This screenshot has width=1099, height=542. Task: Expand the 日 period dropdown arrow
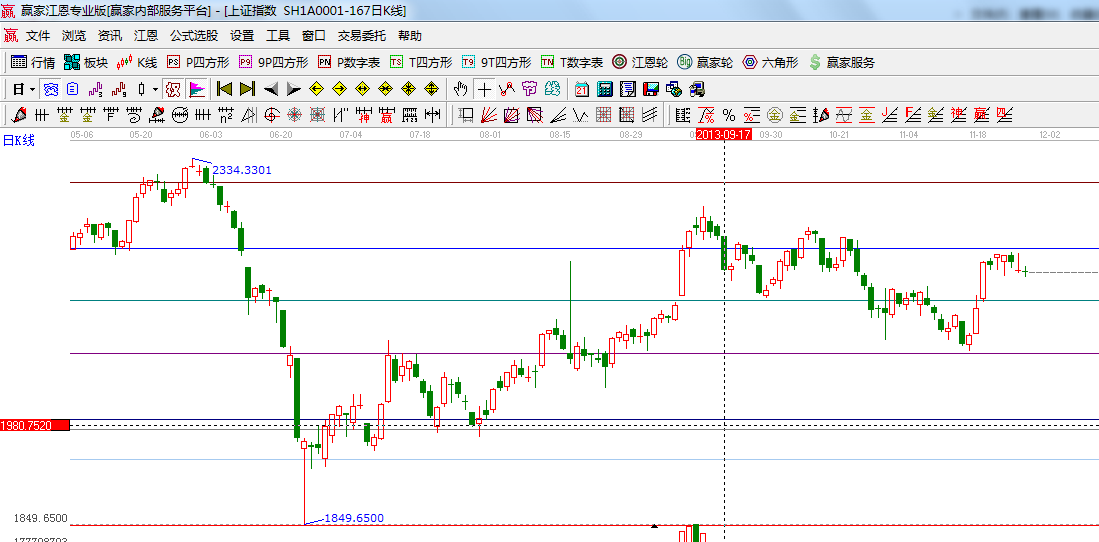point(33,89)
